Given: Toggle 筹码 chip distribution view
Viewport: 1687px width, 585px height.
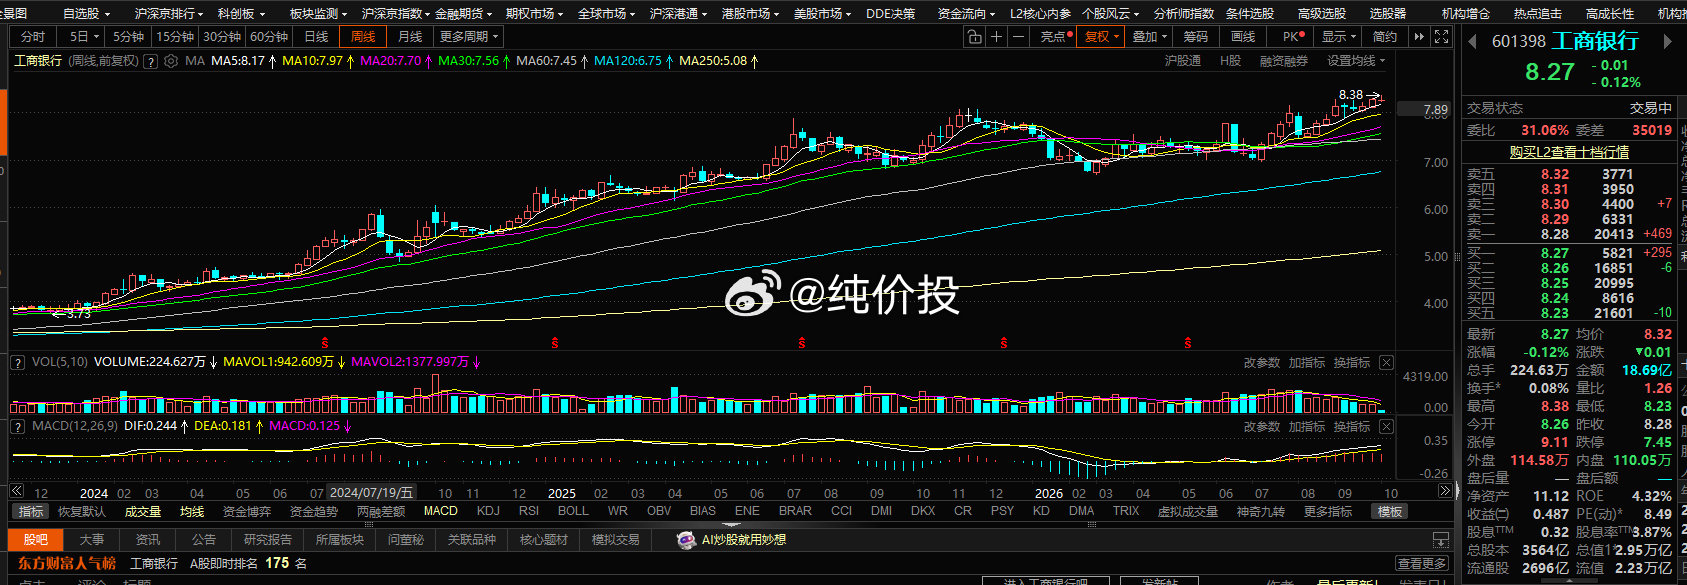Looking at the screenshot, I should point(1196,37).
